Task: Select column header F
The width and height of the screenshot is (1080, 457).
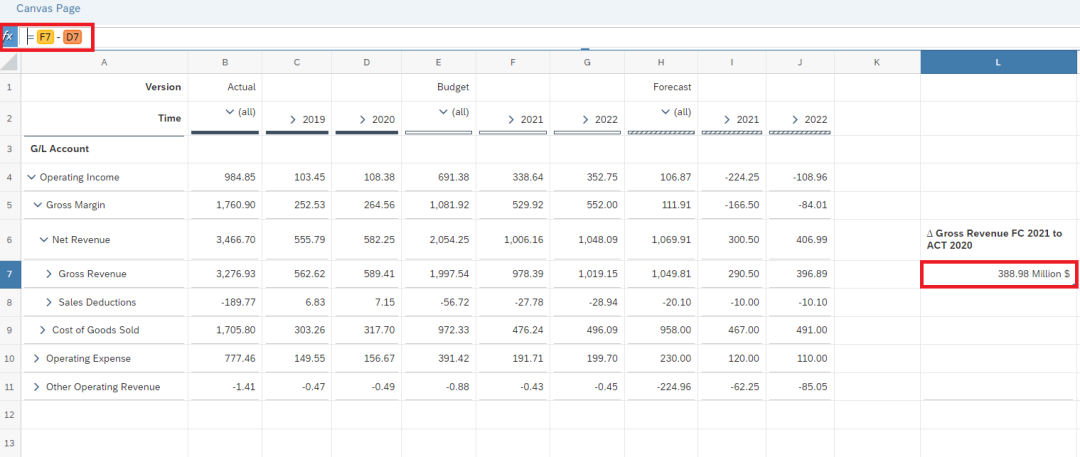Action: point(513,63)
